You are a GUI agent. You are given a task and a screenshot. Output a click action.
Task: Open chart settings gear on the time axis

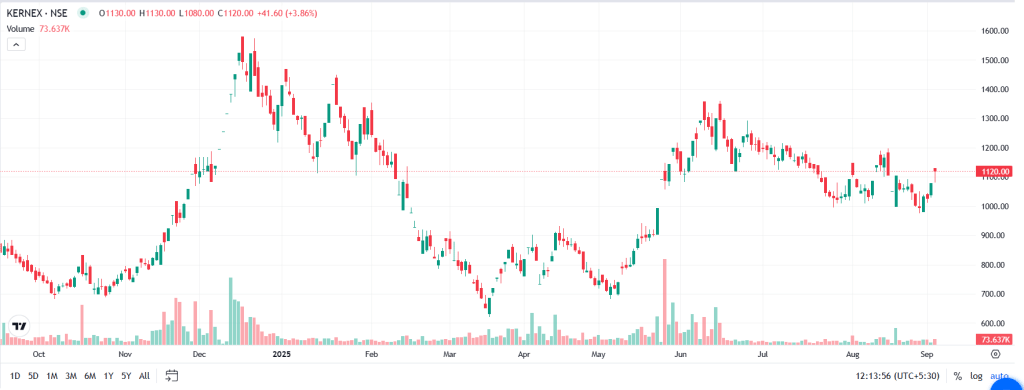click(x=995, y=355)
